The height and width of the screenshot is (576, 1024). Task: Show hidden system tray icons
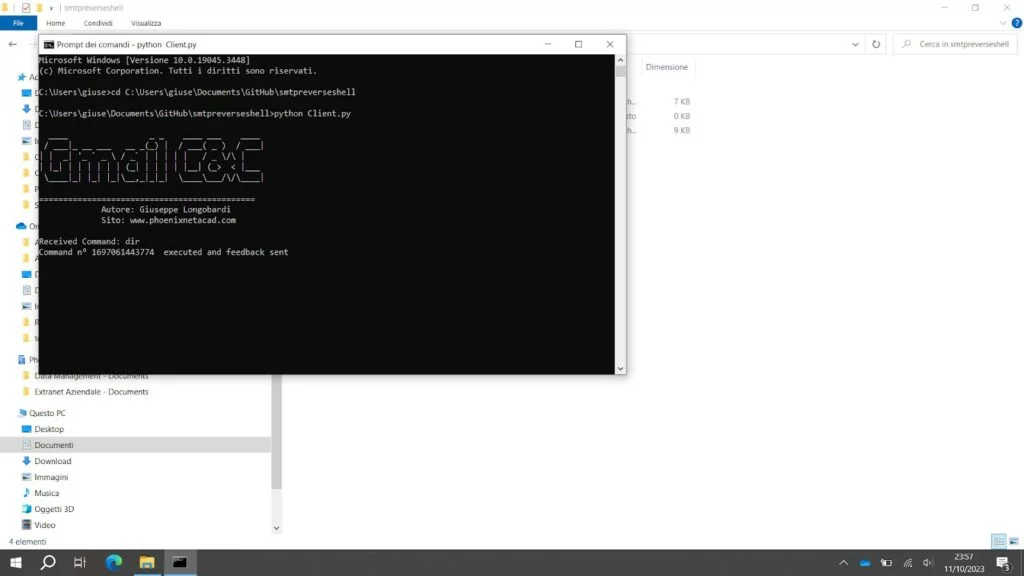[843, 563]
